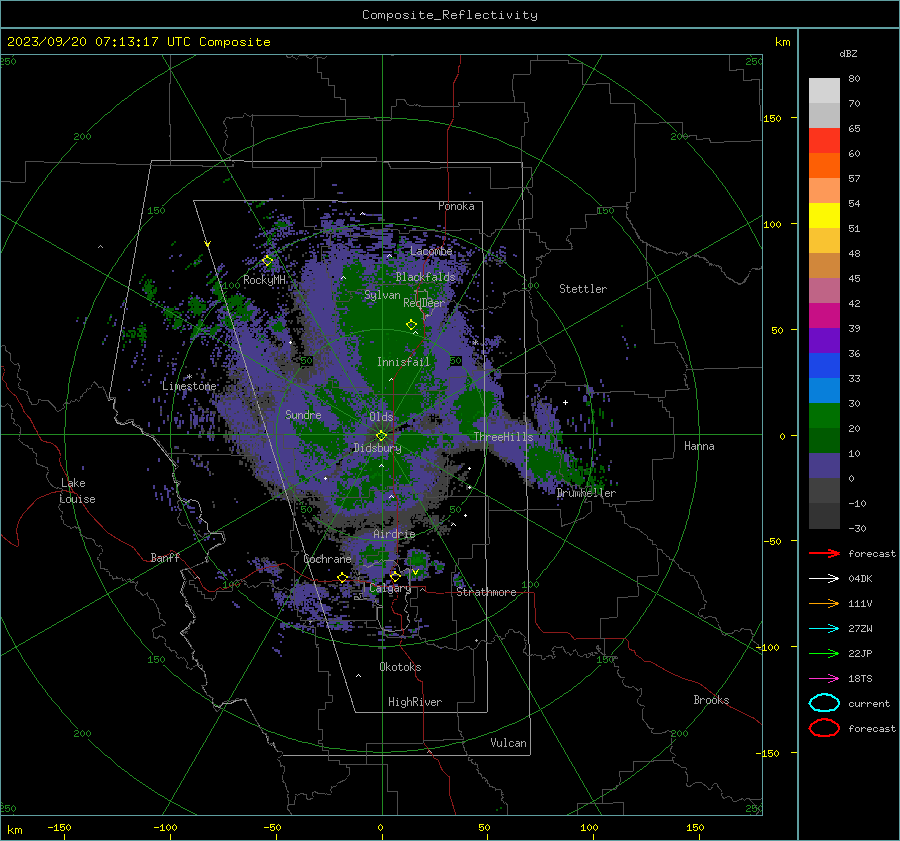Click the RedDeer city label

tap(424, 303)
